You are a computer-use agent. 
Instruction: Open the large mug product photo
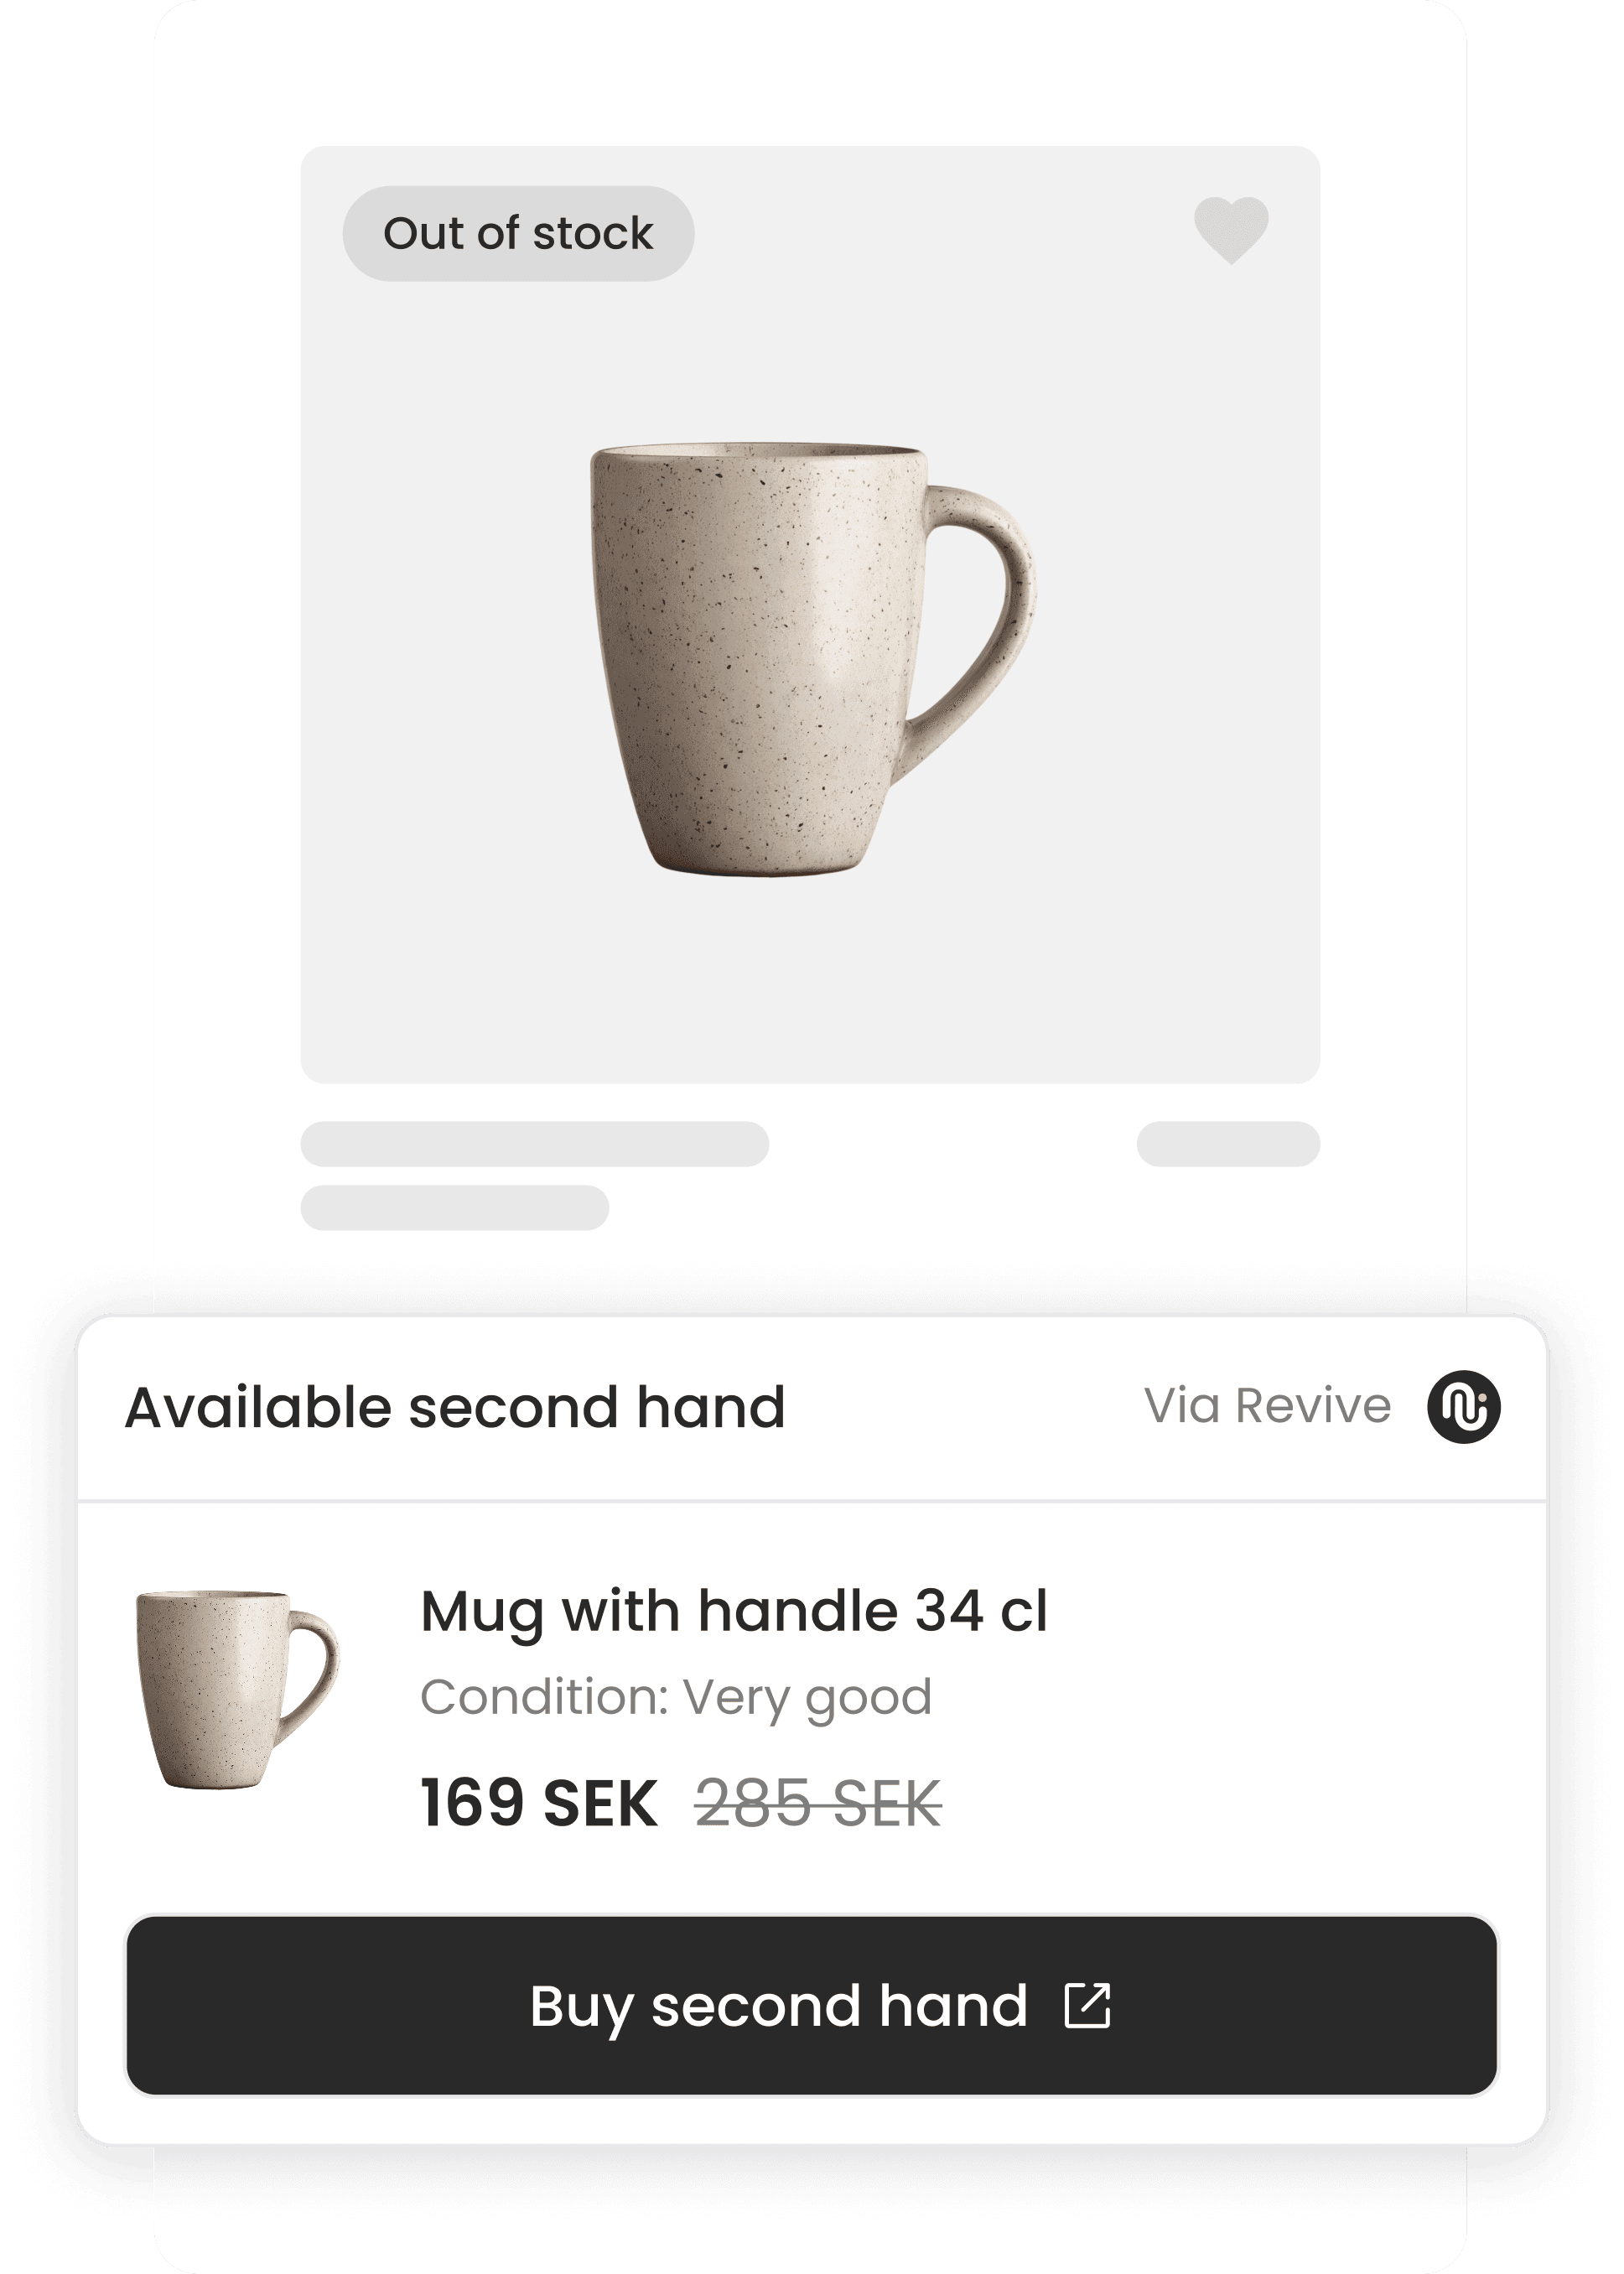pyautogui.click(x=812, y=660)
